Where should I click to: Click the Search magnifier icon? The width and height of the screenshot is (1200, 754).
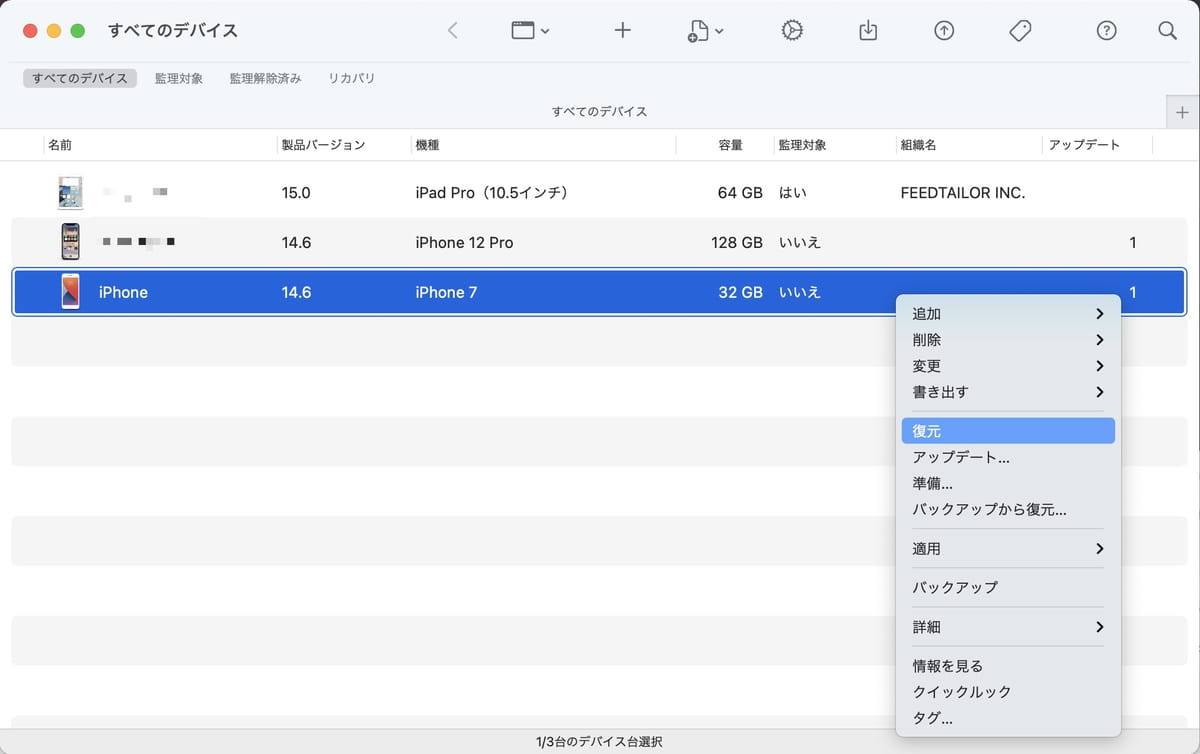point(1167,31)
